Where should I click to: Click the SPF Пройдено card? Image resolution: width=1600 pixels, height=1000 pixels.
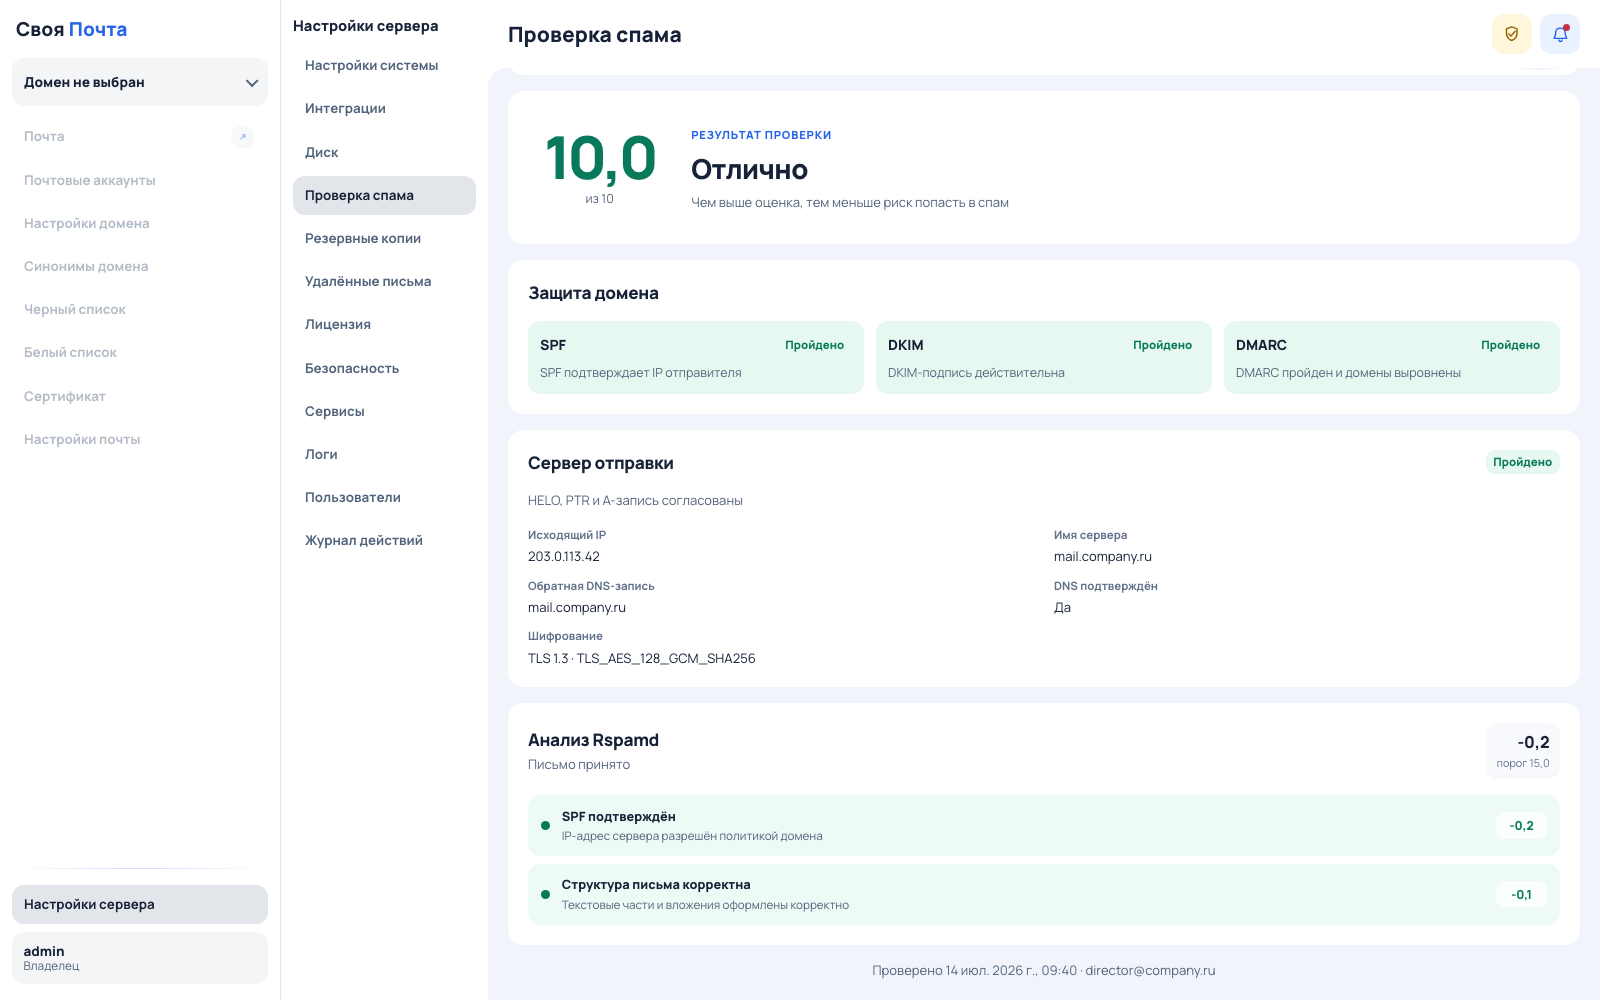[696, 357]
